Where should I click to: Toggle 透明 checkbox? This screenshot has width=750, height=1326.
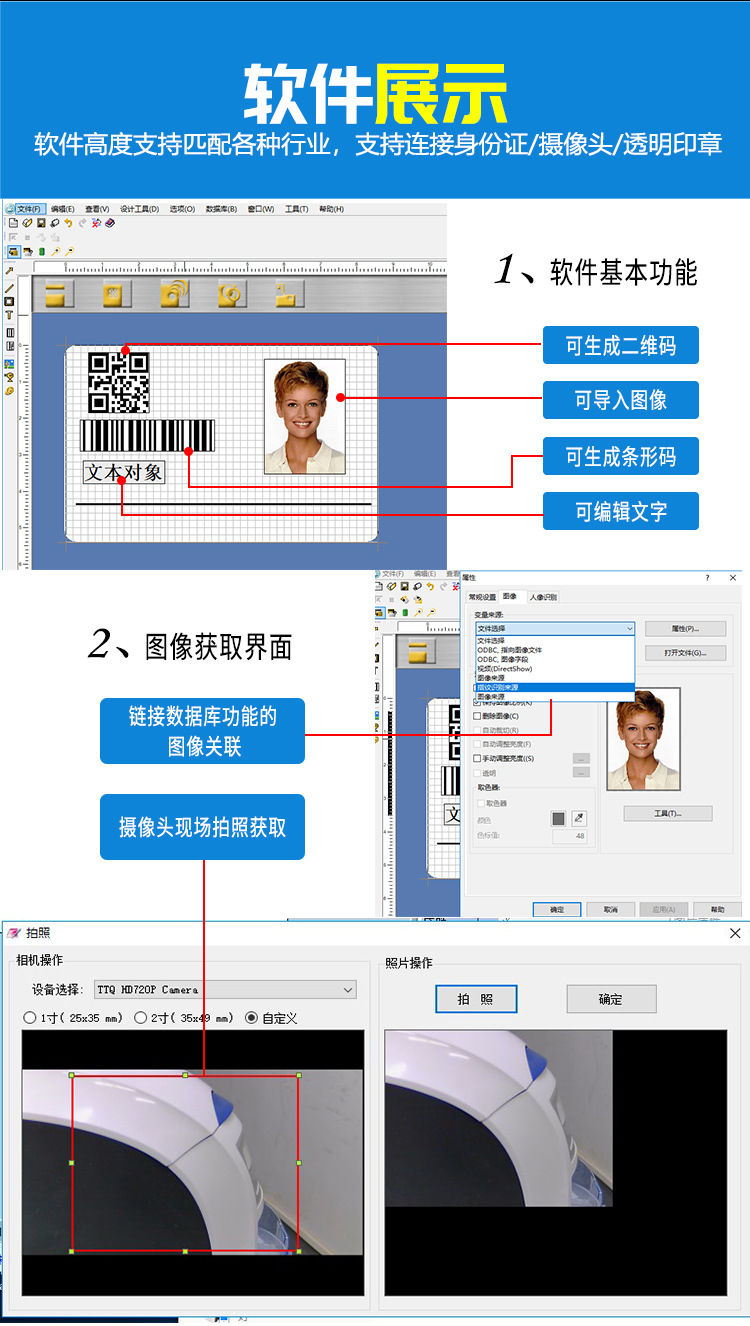476,773
